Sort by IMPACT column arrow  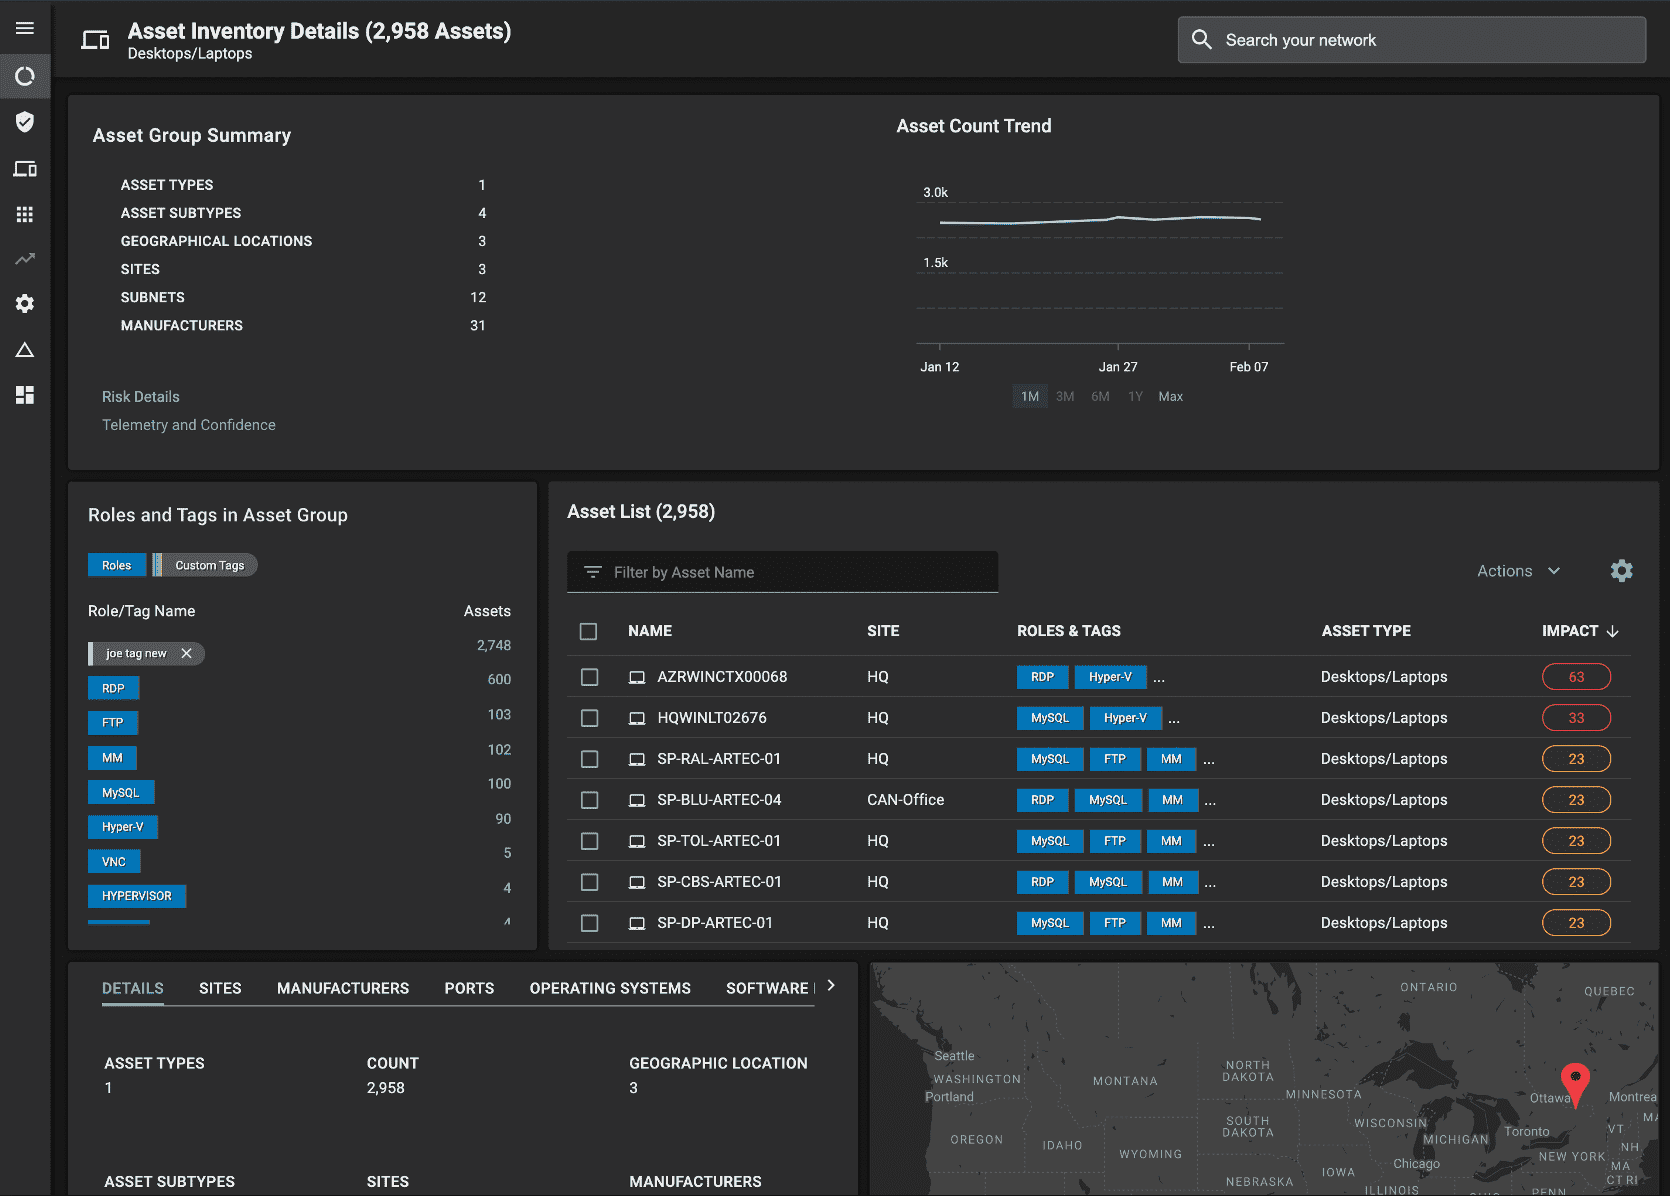click(x=1612, y=631)
